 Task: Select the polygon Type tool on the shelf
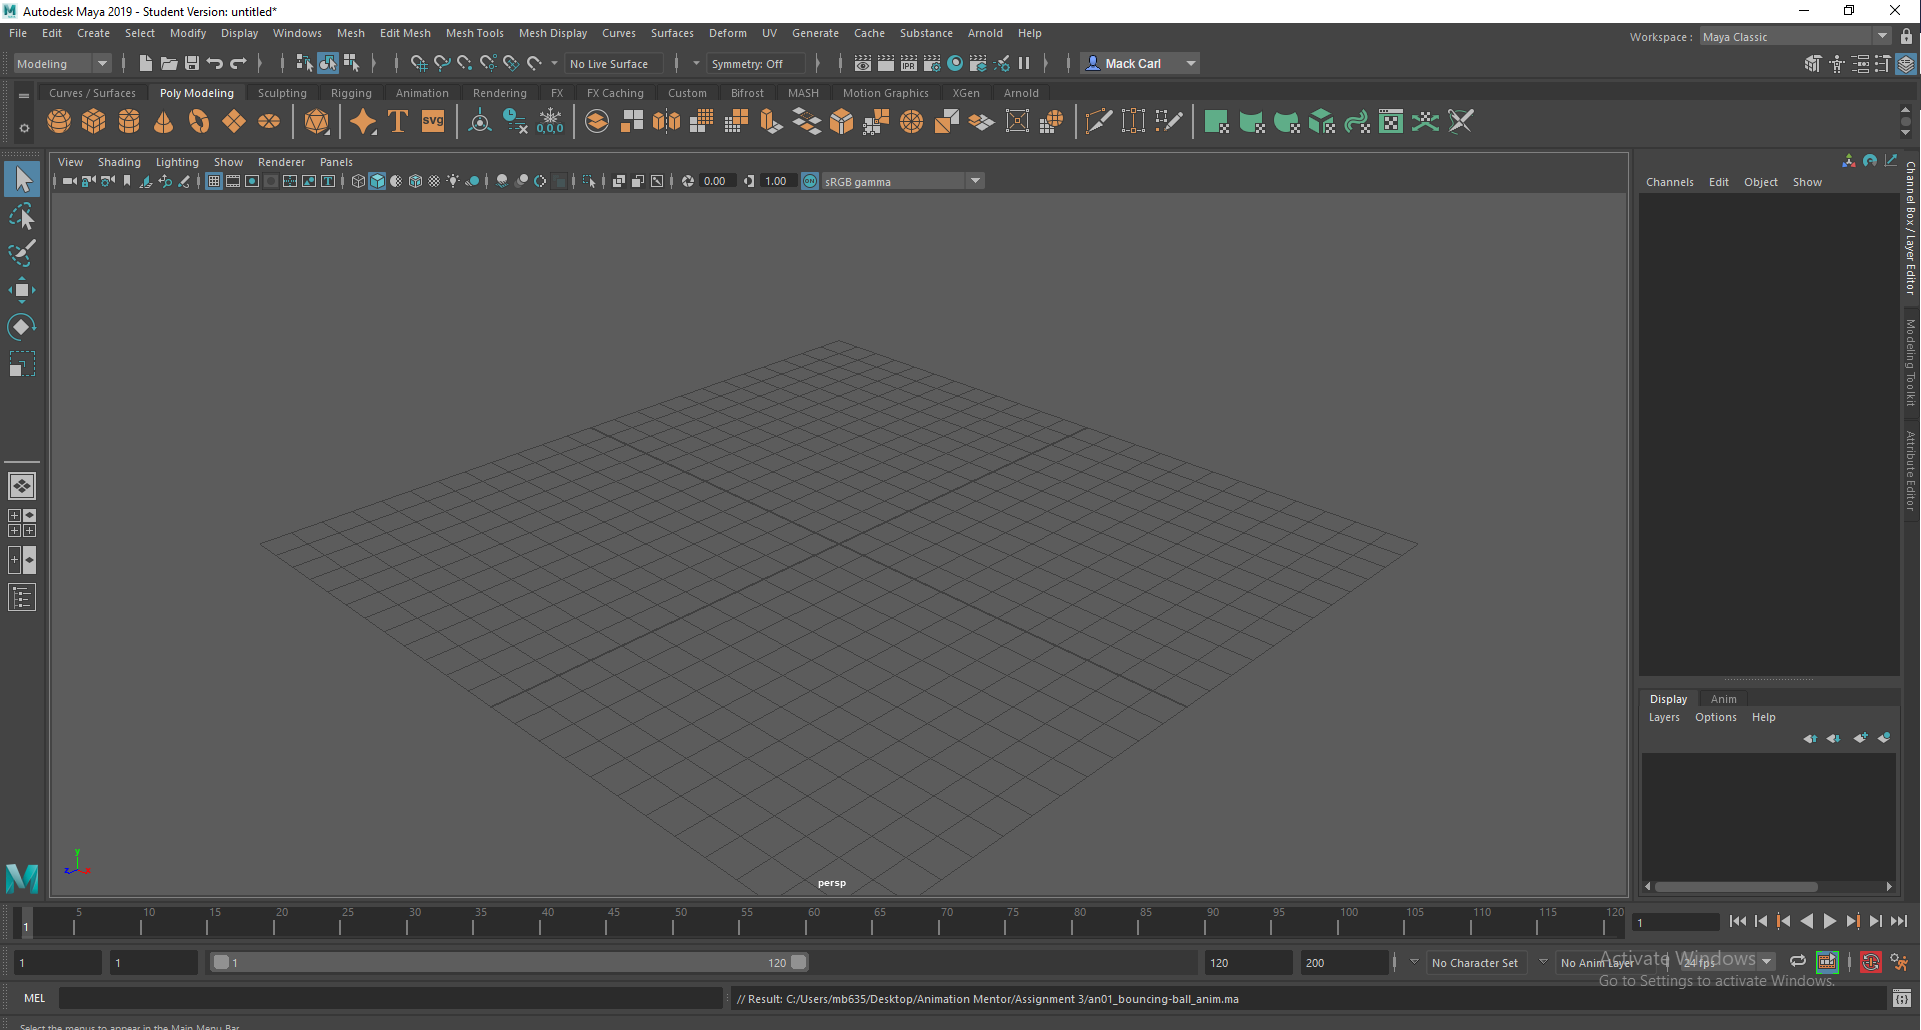(397, 121)
